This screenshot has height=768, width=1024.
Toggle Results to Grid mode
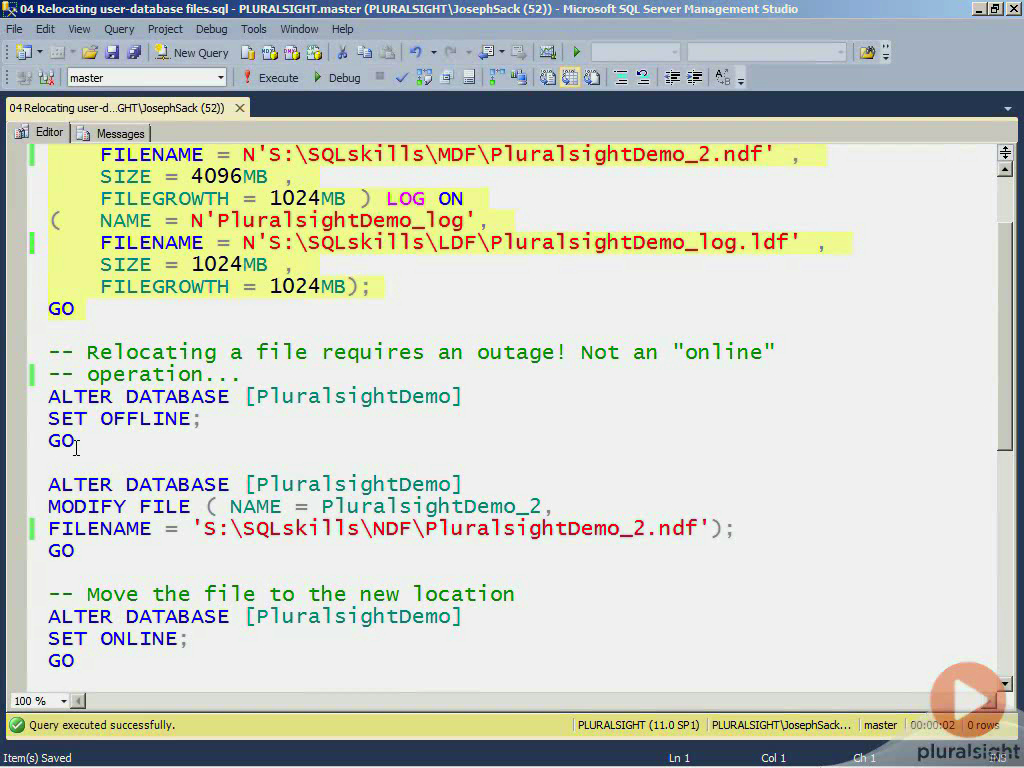(x=569, y=78)
